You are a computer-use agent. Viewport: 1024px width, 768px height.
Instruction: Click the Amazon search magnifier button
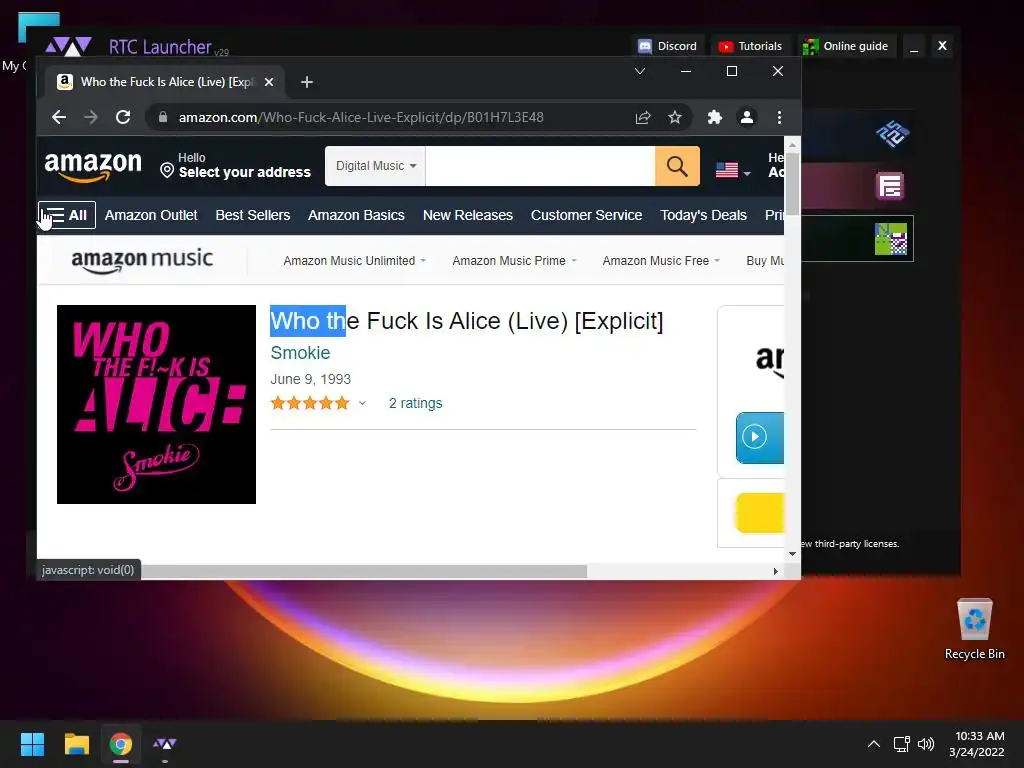(677, 166)
